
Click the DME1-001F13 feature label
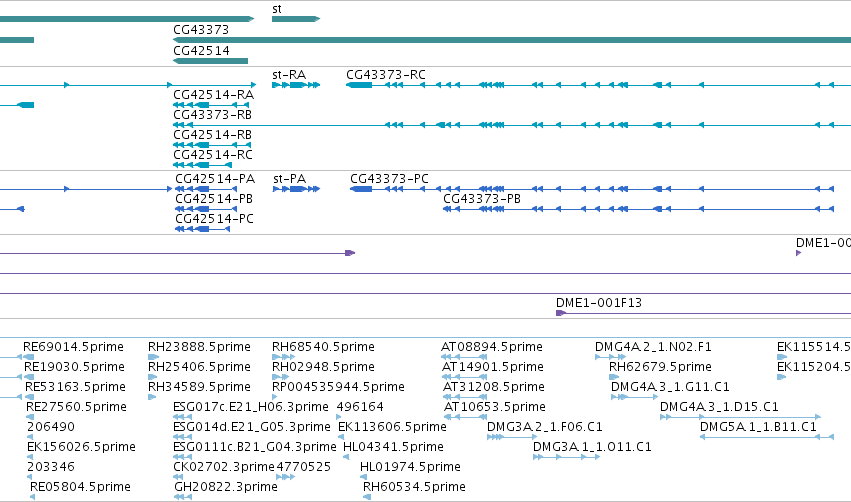599,303
